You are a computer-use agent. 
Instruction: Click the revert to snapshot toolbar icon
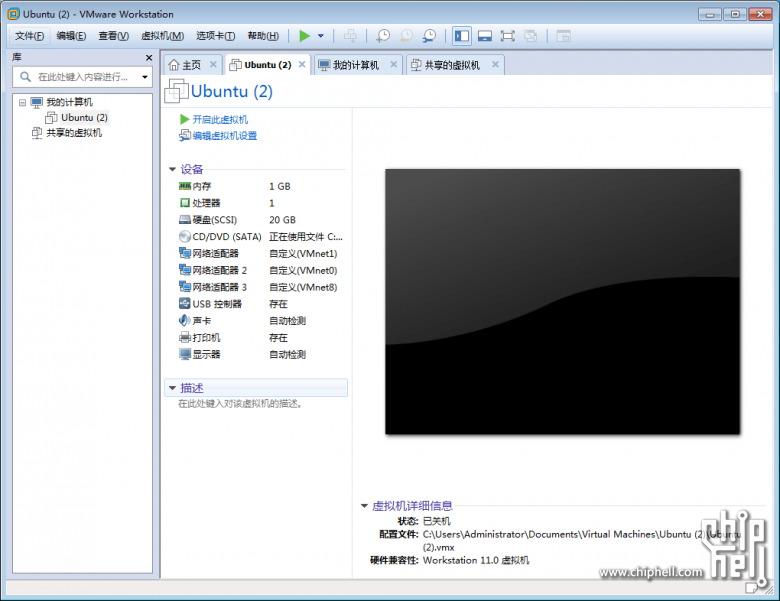tap(406, 36)
